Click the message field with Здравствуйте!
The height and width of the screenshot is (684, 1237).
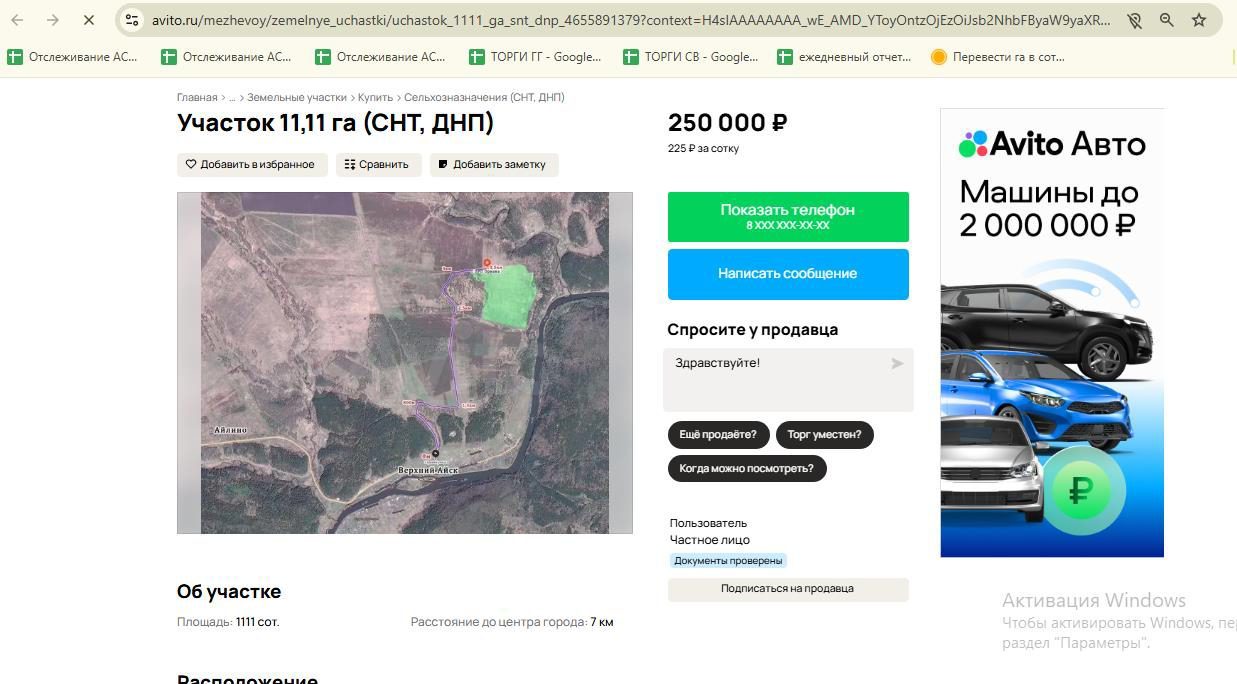pos(788,380)
